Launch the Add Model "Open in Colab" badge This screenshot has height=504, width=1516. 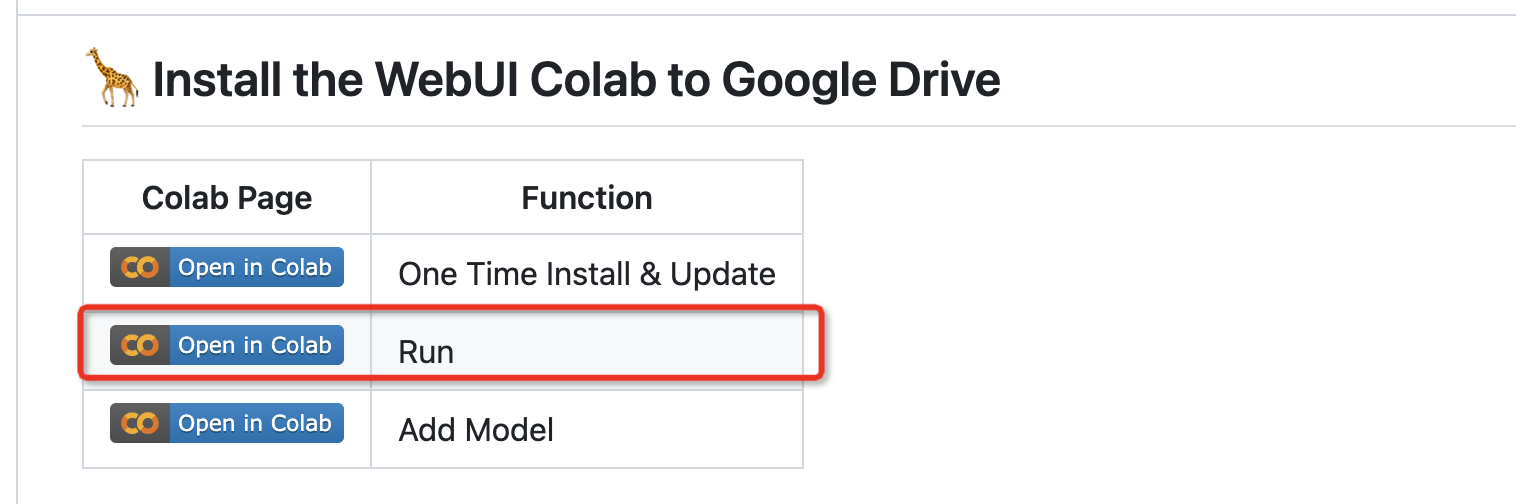coord(254,423)
